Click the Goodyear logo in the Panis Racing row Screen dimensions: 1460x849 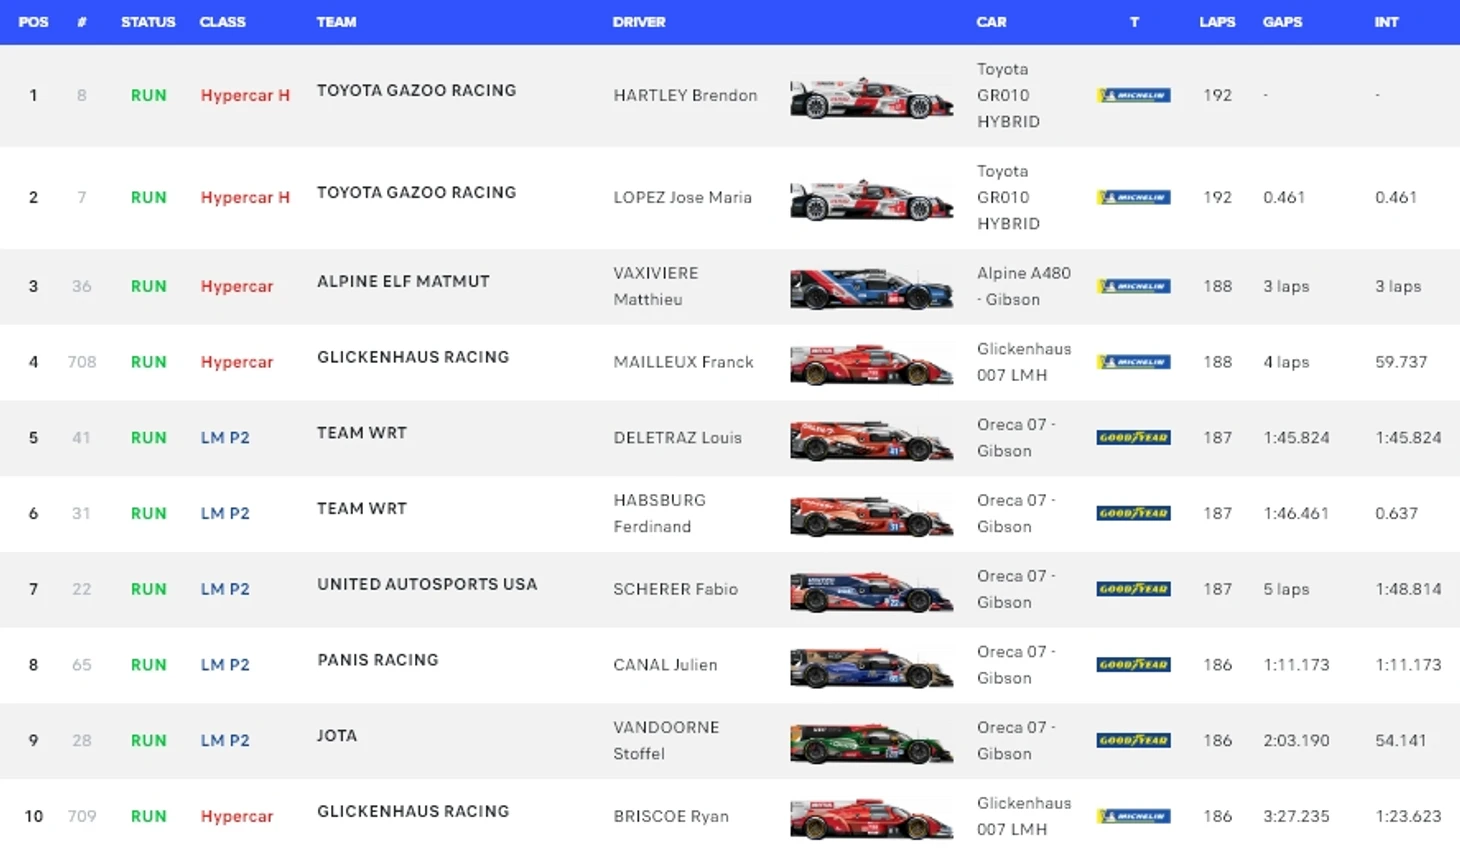point(1133,664)
